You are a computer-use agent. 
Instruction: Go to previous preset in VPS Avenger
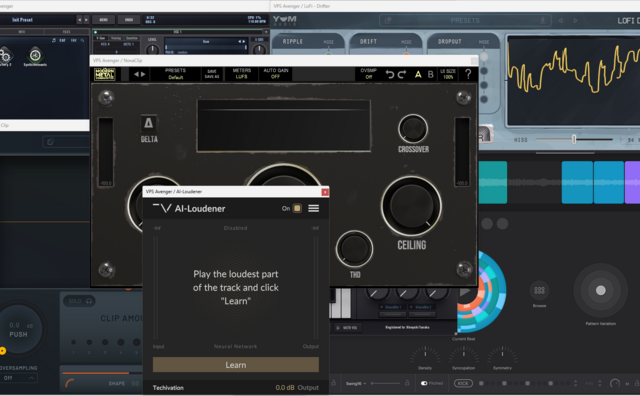click(x=80, y=20)
